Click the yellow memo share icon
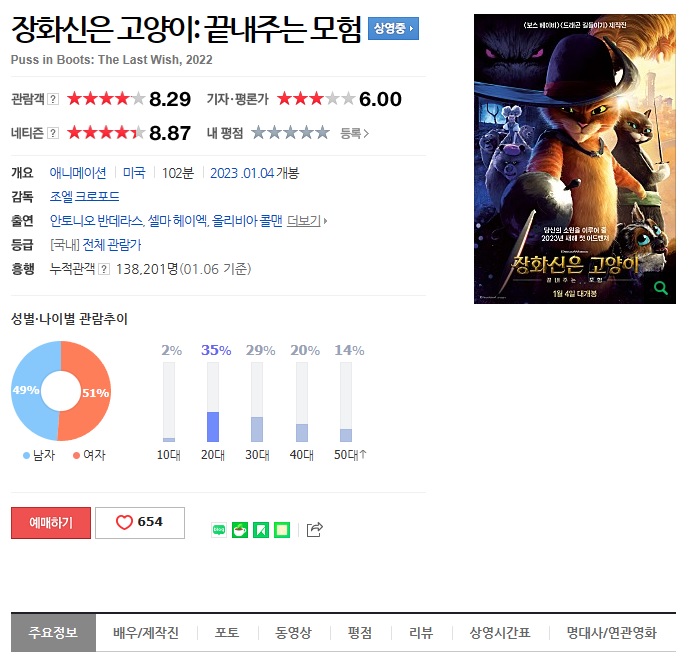 (282, 530)
